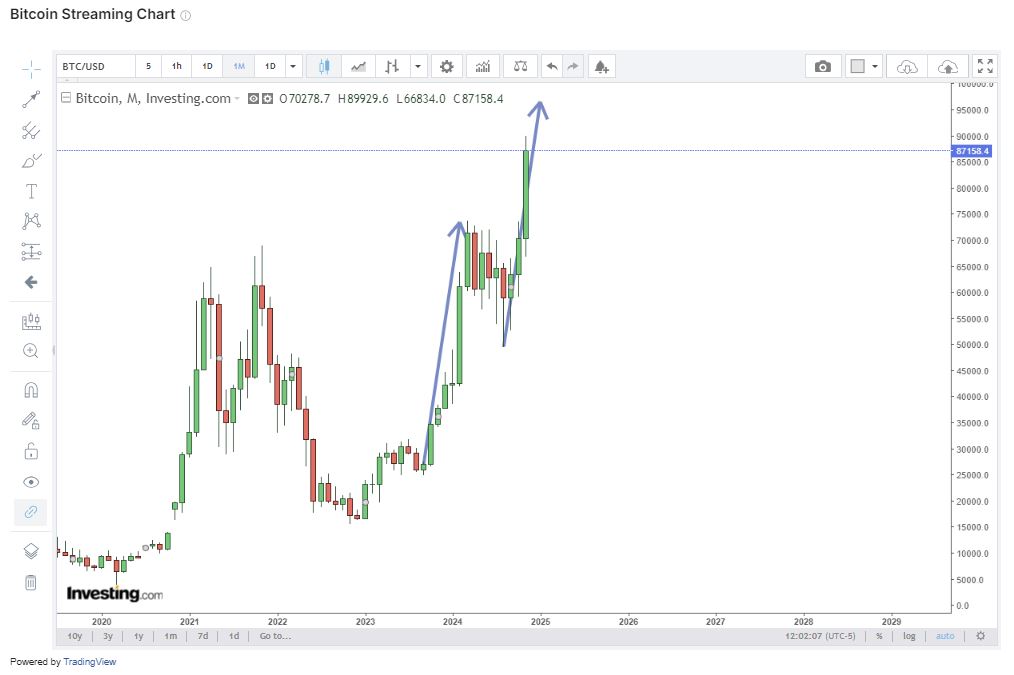Viewport: 1014px width, 675px height.
Task: Select the trend line drawing tool
Action: pos(31,99)
